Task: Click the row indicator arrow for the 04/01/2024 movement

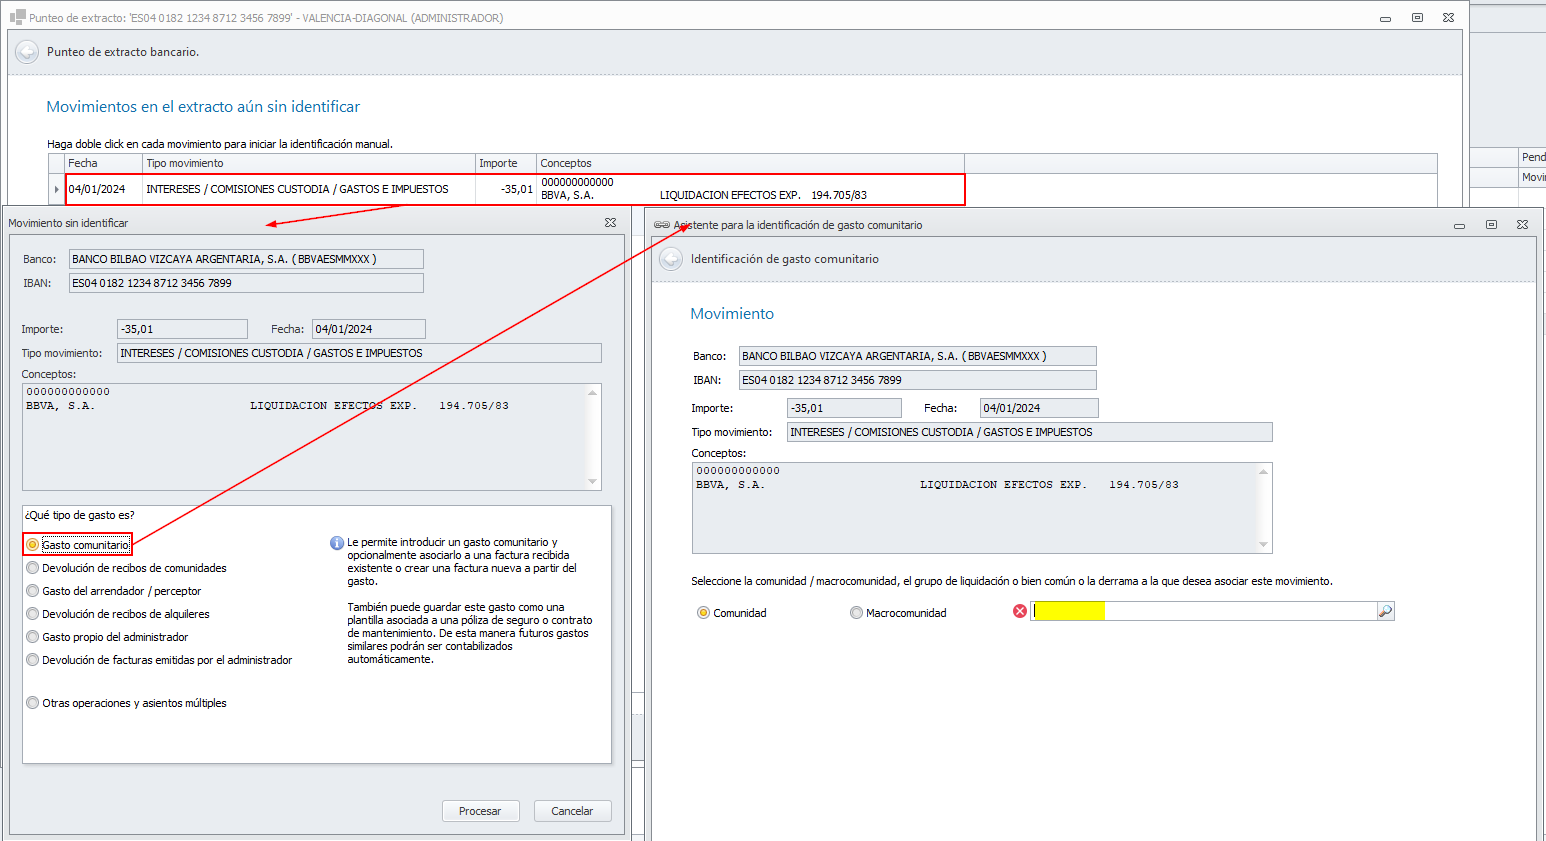Action: tap(56, 189)
